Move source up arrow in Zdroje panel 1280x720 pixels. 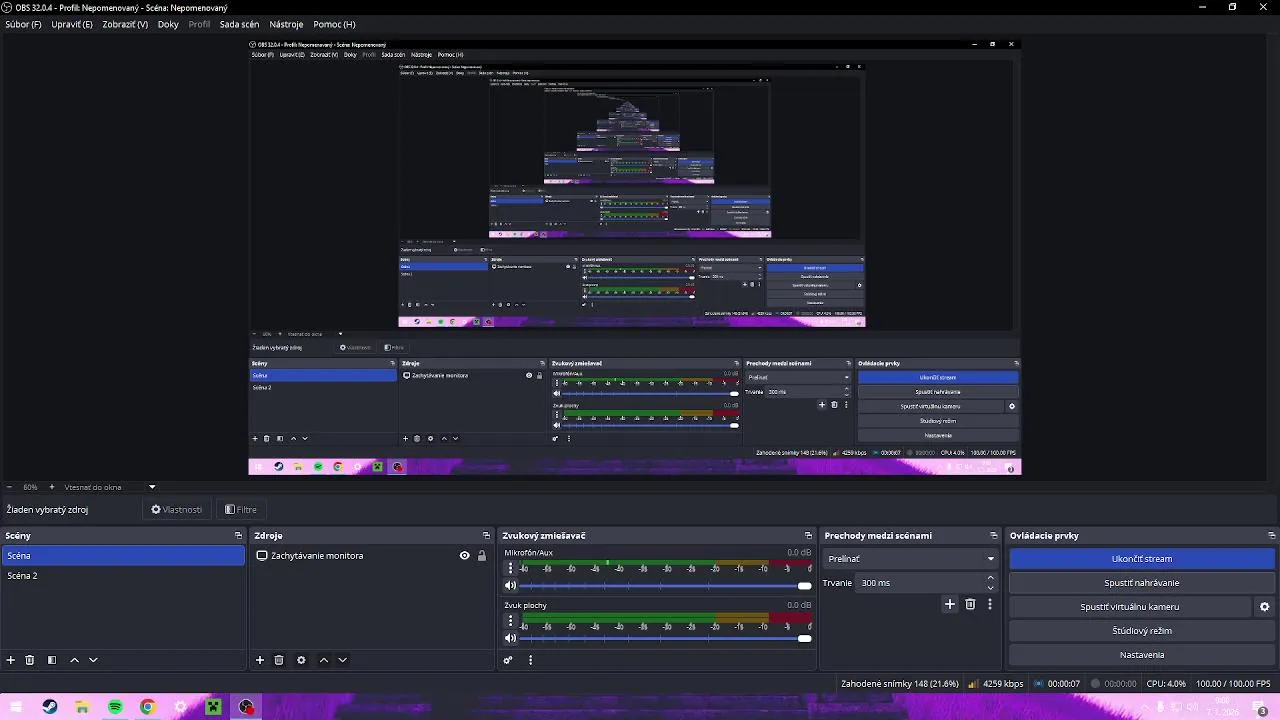323,660
